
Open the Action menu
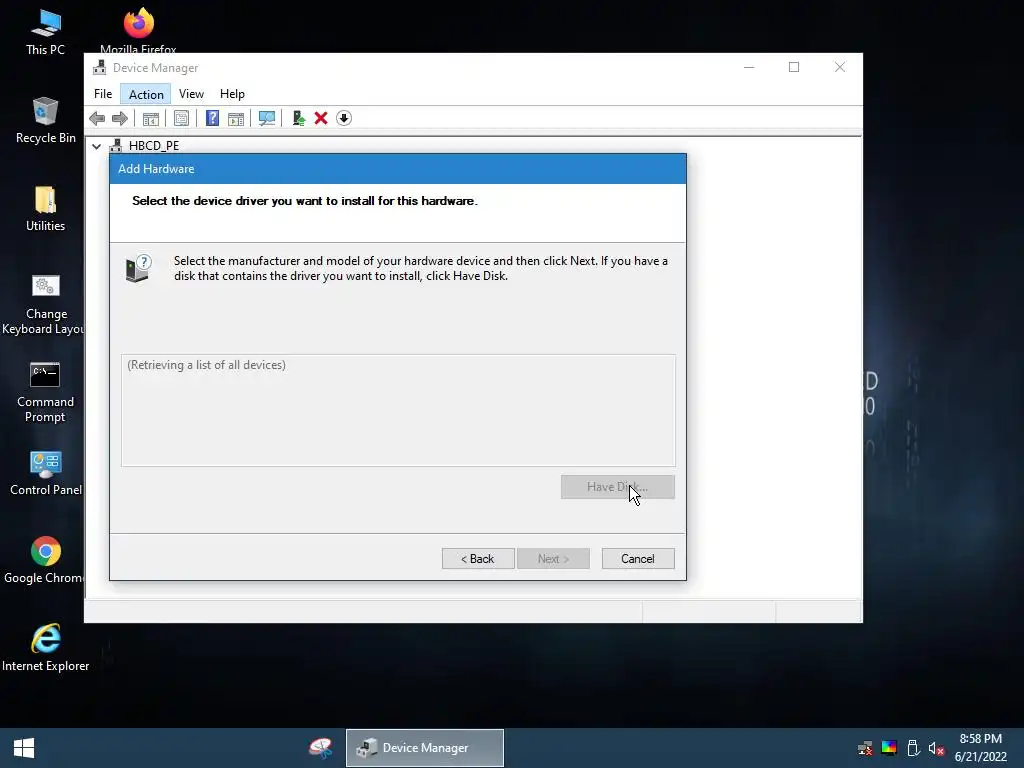pos(146,94)
